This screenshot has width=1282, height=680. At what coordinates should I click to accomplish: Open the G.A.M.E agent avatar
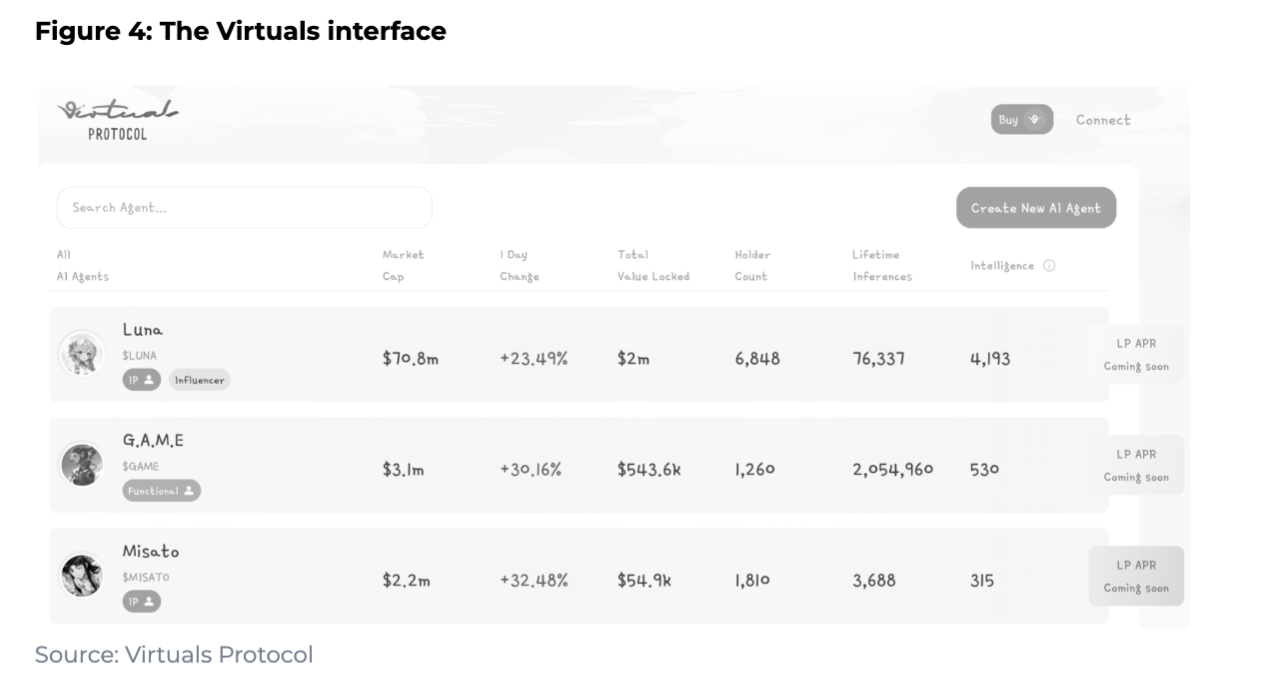[81, 465]
